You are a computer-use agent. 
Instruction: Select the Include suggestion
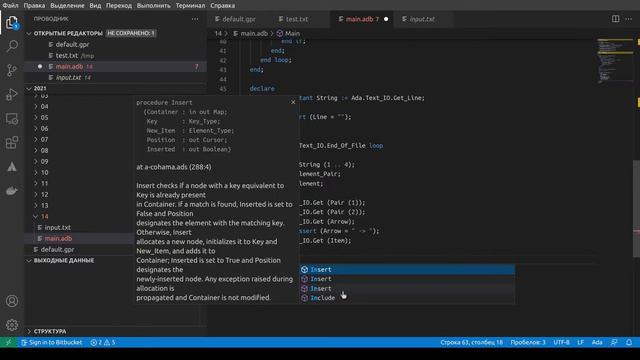click(x=407, y=298)
